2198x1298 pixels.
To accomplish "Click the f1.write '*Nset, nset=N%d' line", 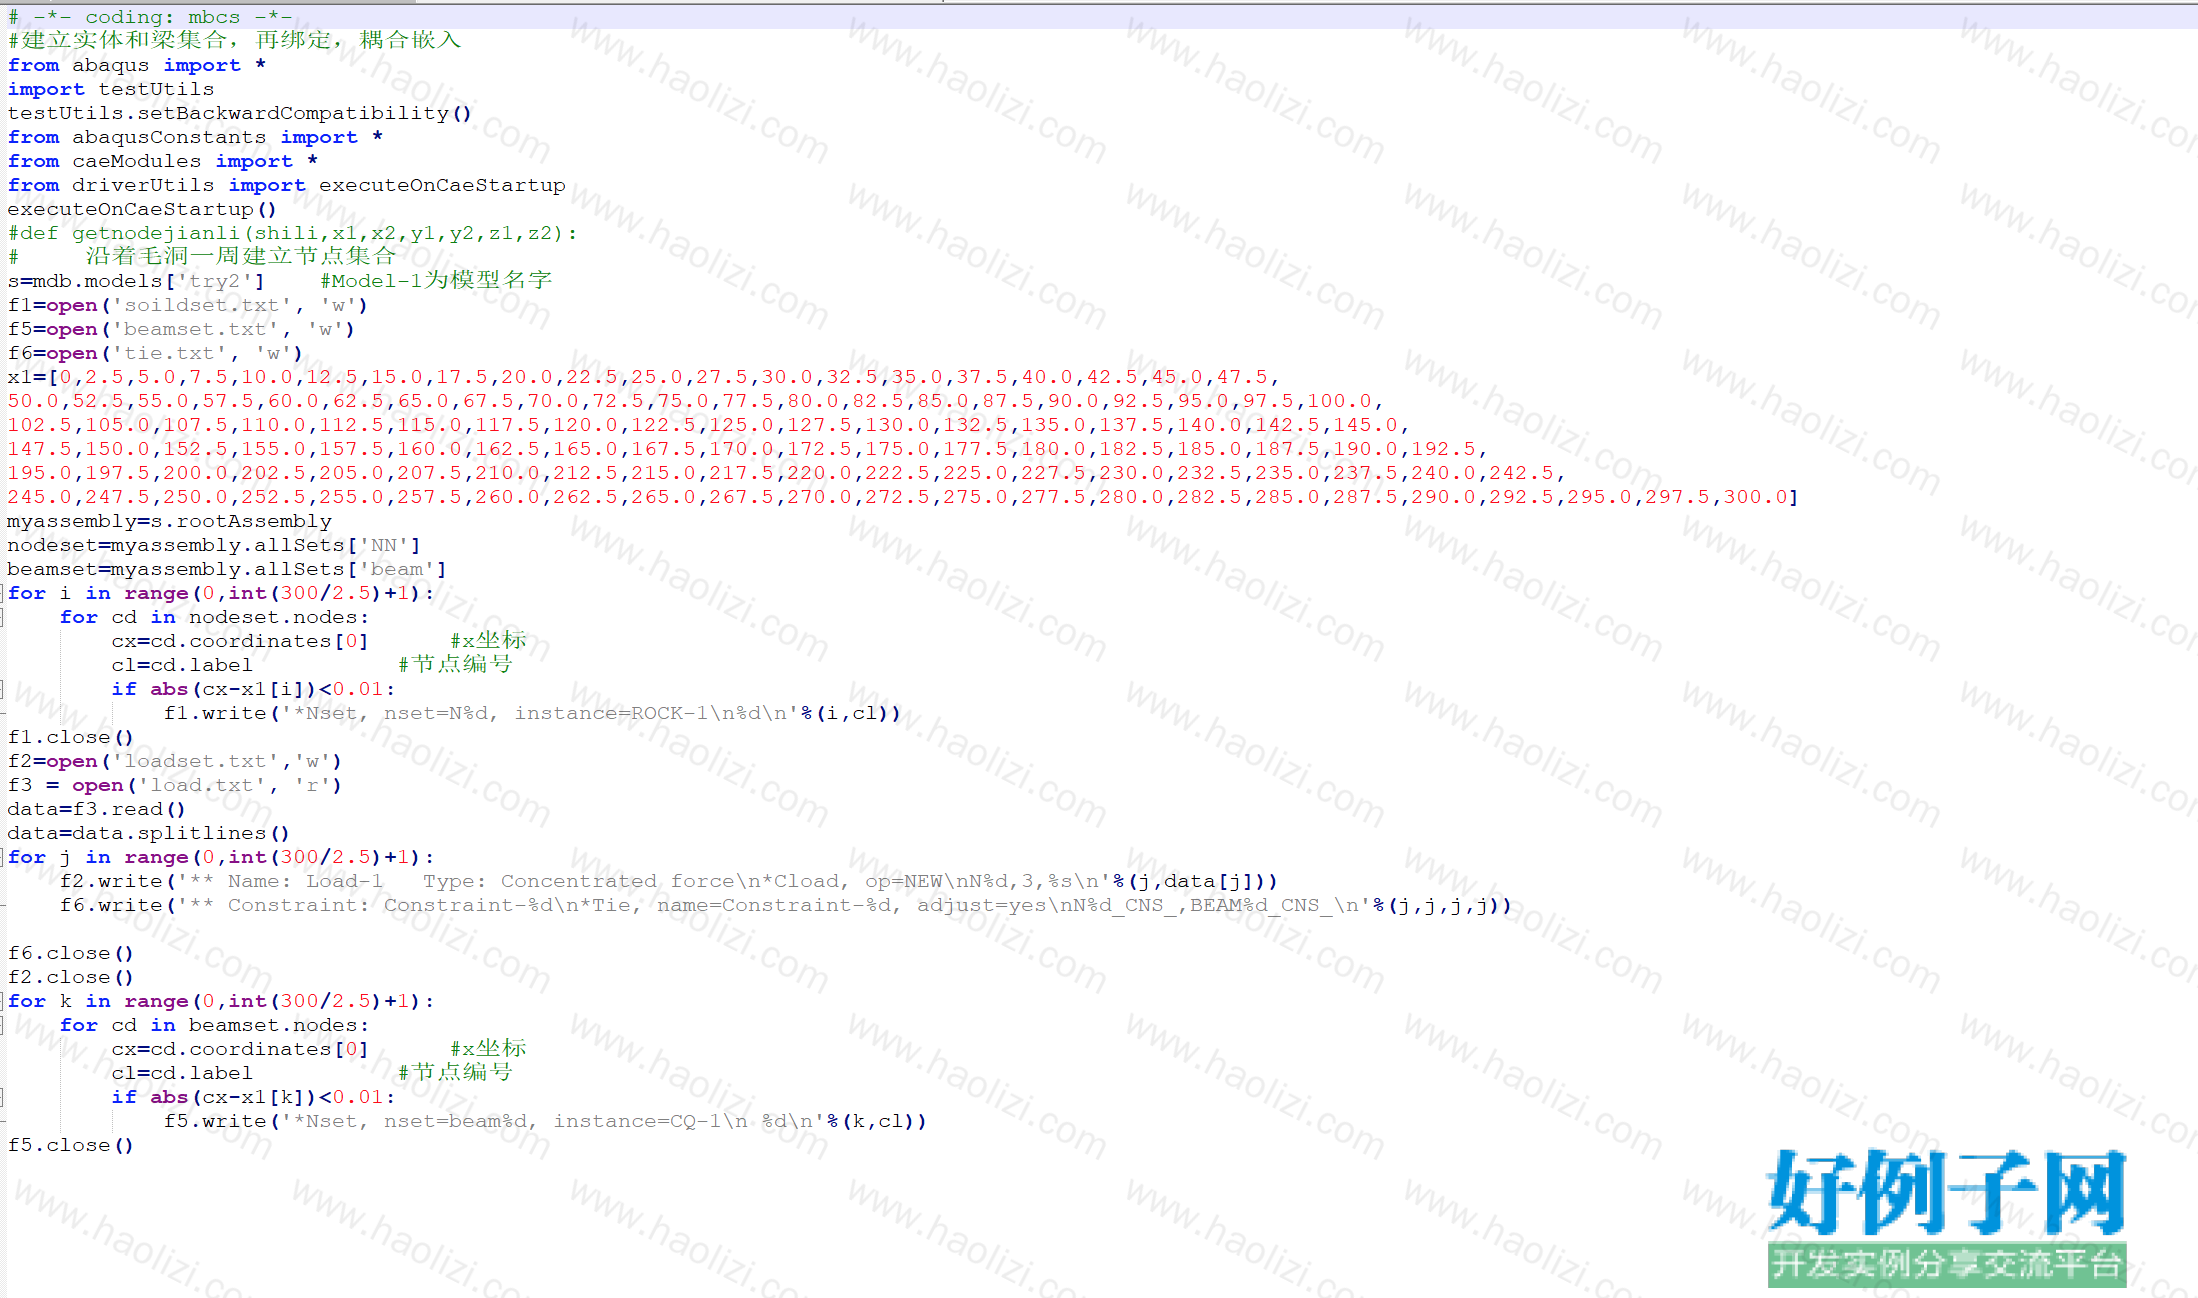I will (533, 713).
